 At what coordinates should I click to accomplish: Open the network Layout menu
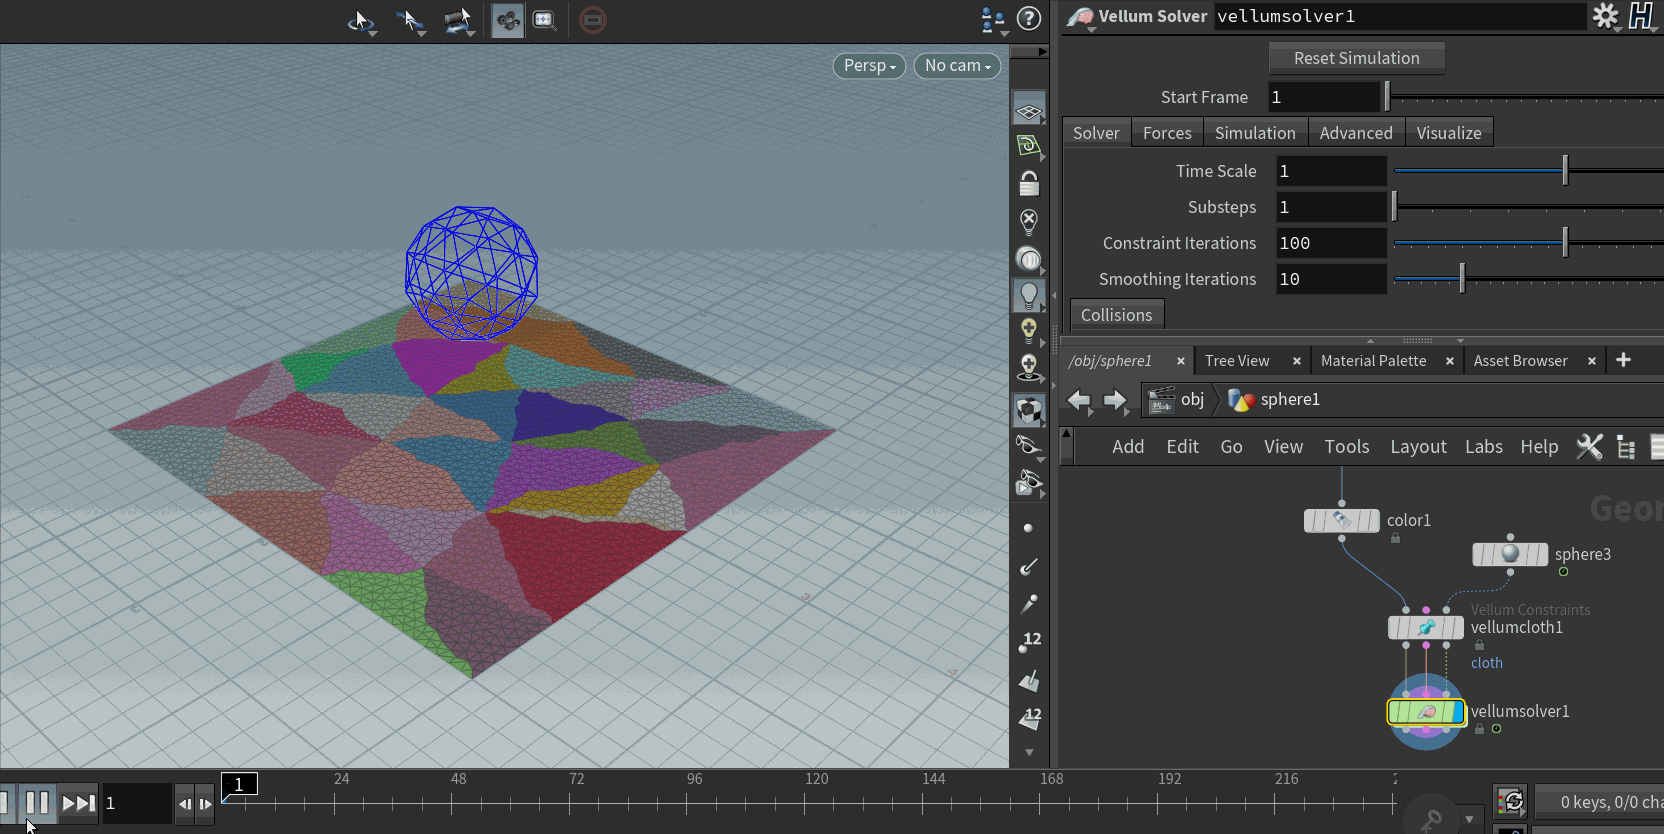(1418, 447)
